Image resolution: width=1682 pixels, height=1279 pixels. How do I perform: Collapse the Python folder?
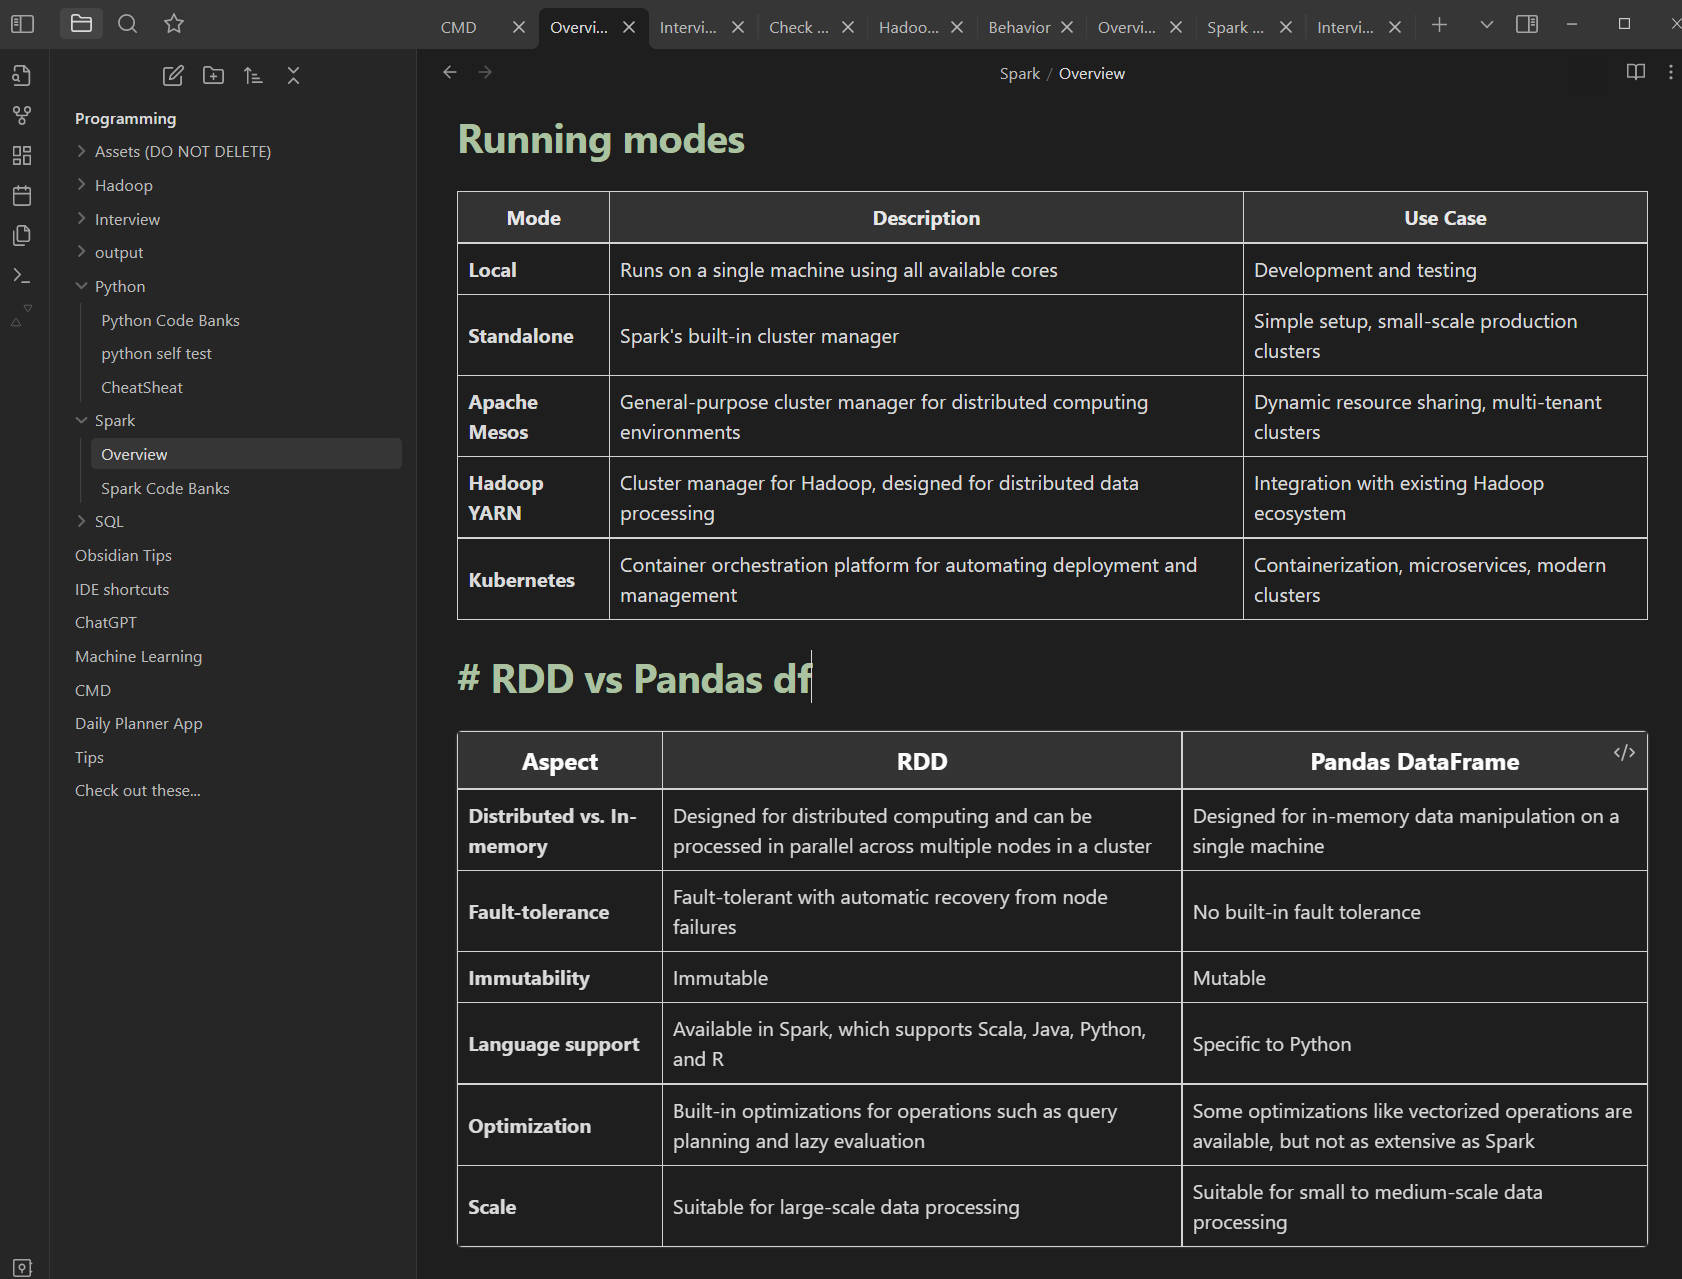[x=119, y=287]
